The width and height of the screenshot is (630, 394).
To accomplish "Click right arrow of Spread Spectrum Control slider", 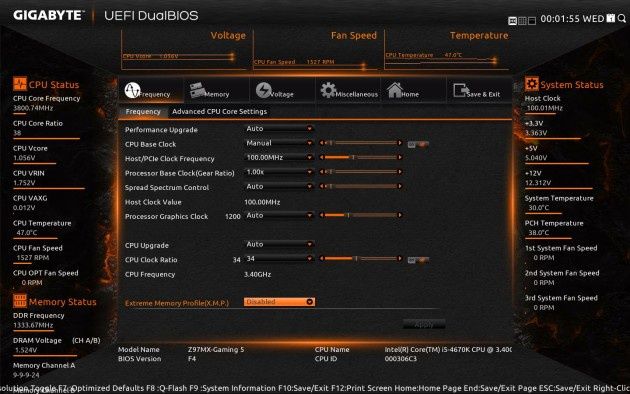I will point(399,186).
